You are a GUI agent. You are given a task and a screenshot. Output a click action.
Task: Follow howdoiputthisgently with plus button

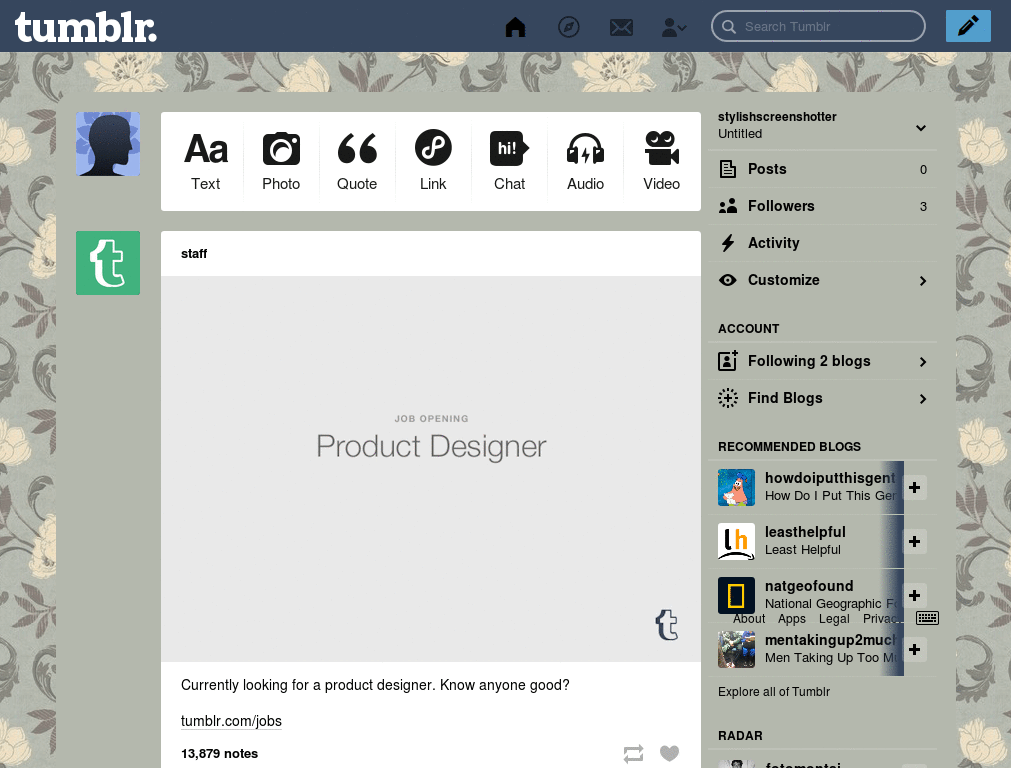pyautogui.click(x=914, y=487)
